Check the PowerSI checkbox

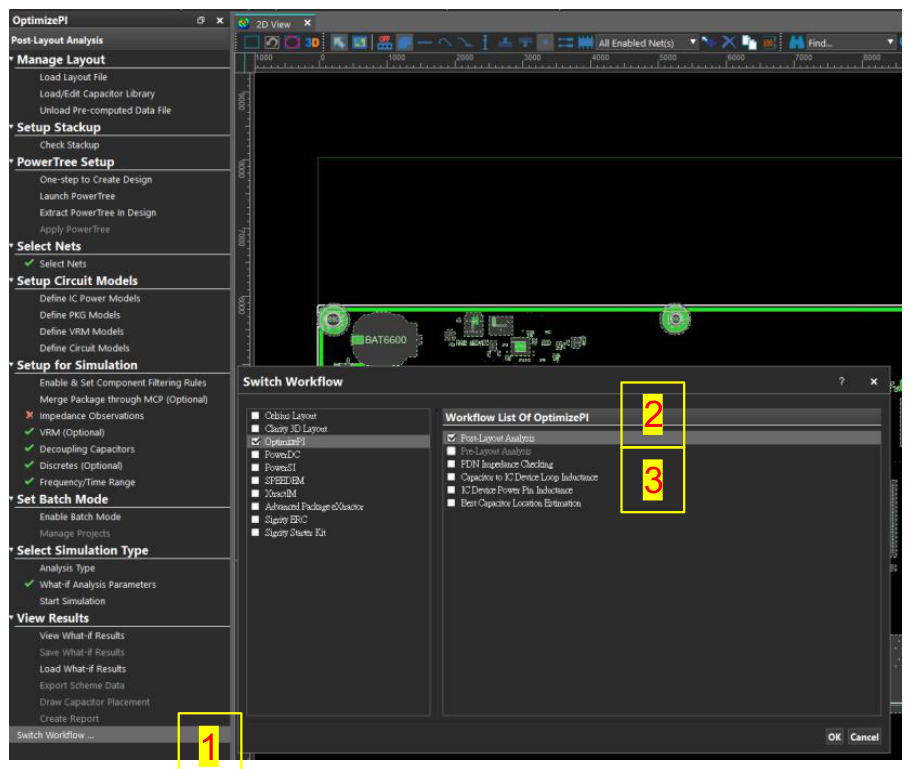255,467
